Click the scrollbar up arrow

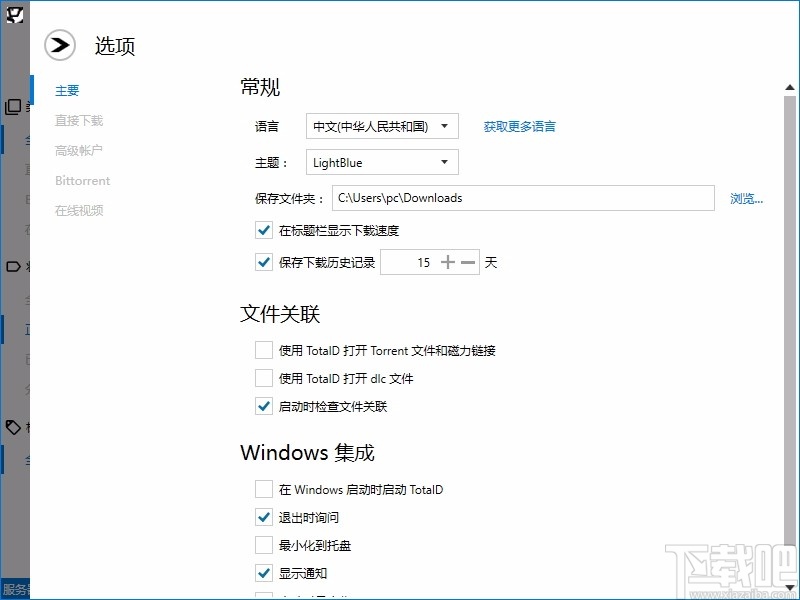point(788,87)
